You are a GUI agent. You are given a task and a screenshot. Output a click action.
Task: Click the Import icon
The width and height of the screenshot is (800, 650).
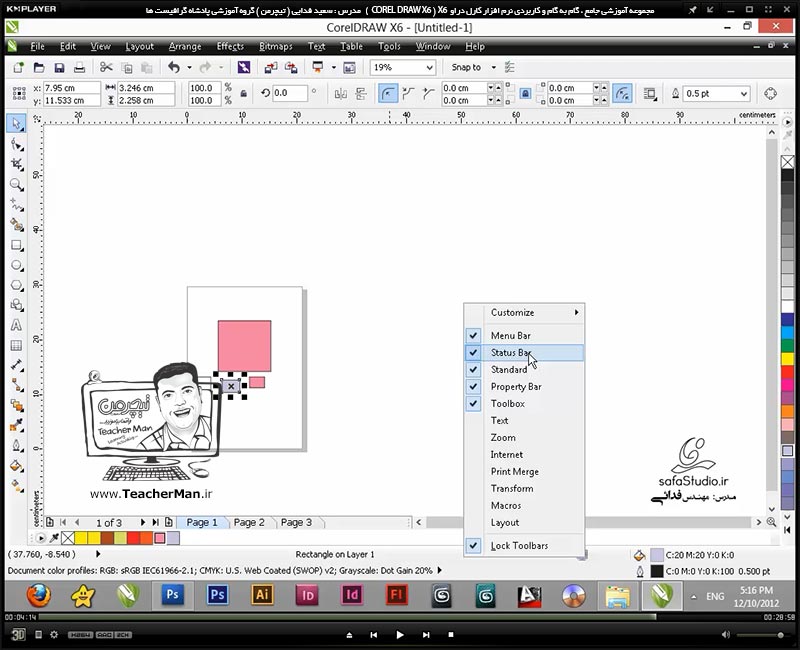click(271, 67)
